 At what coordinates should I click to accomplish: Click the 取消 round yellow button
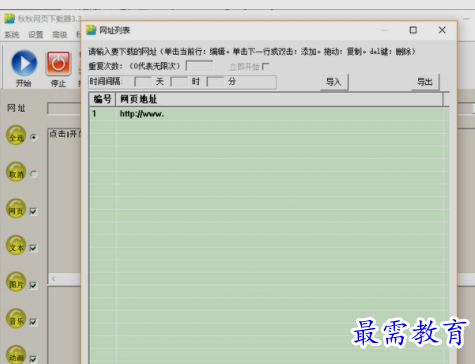(16, 172)
